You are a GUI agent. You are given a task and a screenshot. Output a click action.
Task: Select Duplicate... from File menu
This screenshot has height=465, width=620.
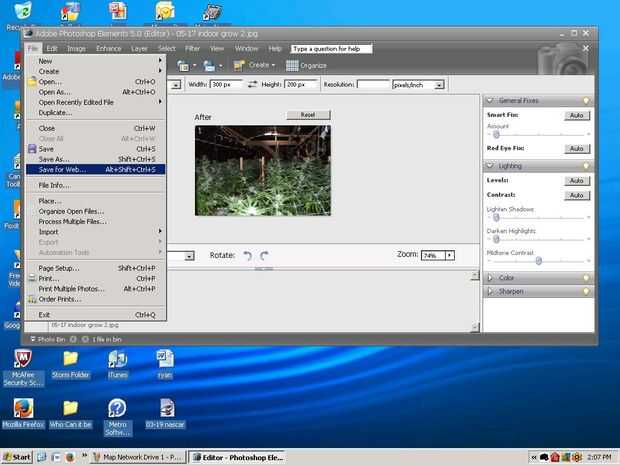point(95,112)
